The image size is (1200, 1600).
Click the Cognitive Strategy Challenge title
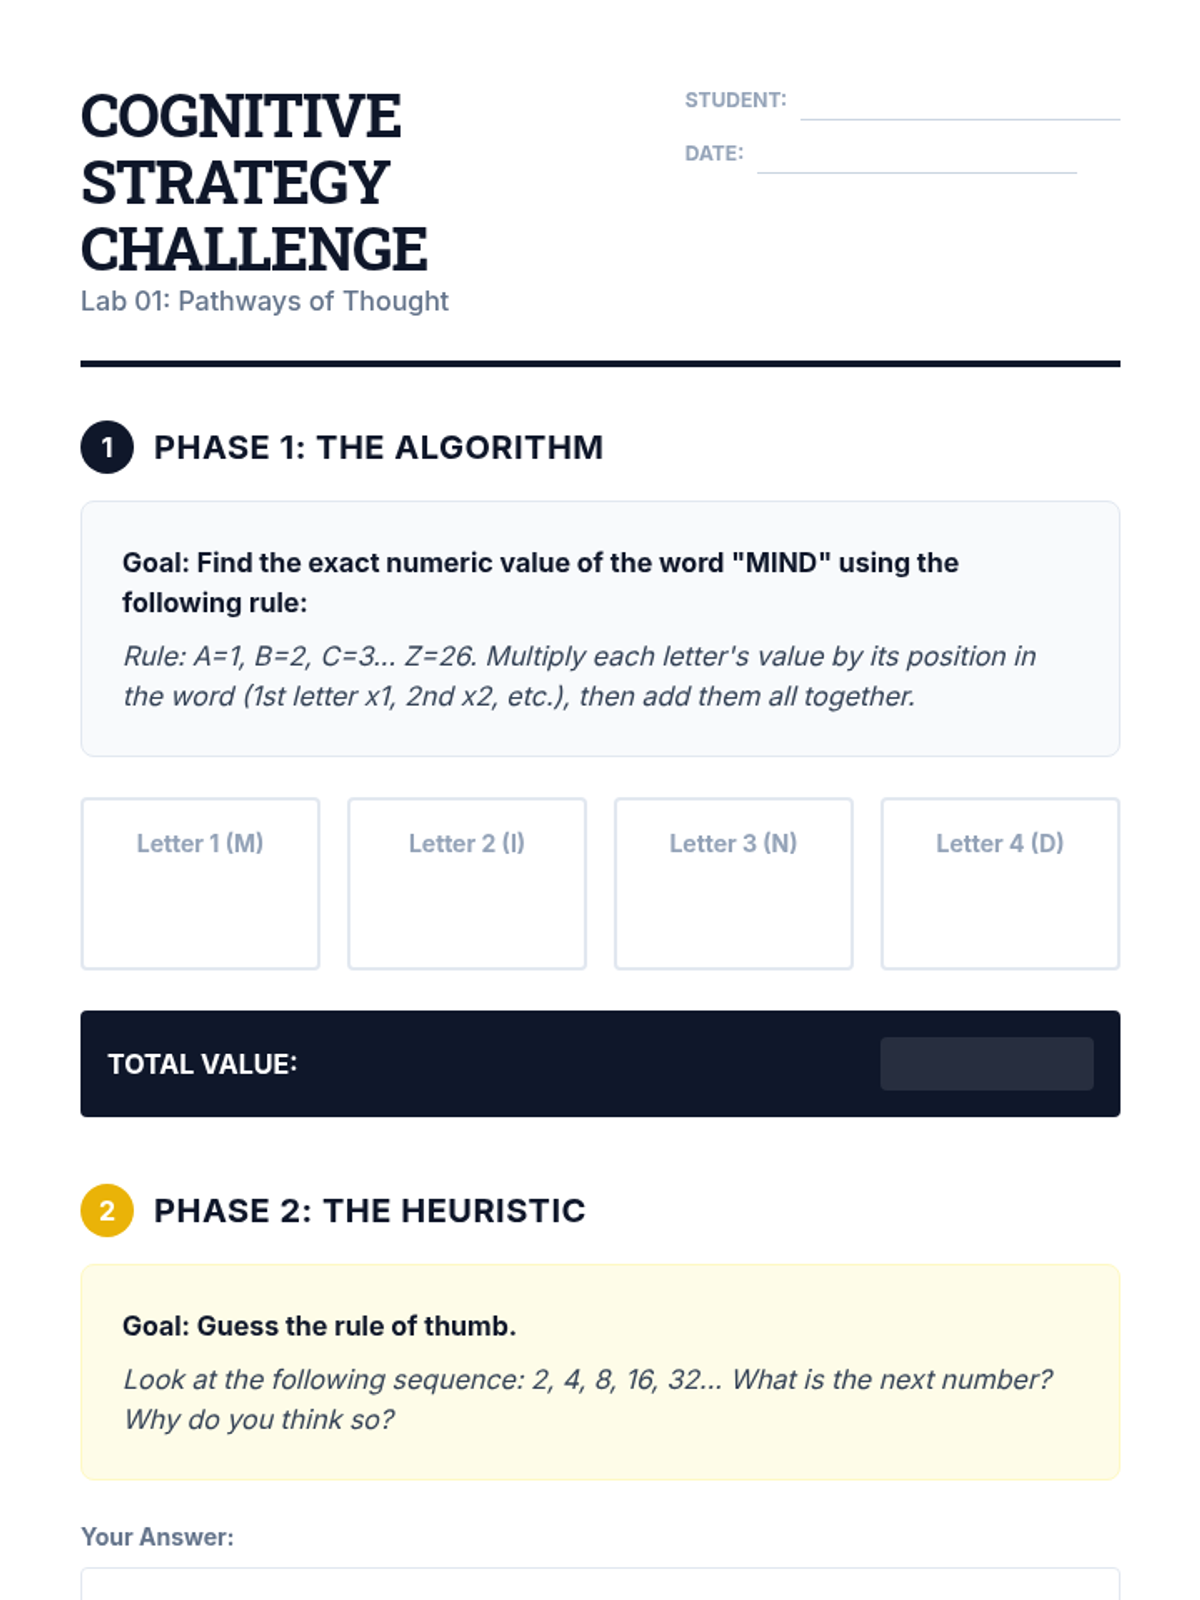254,182
